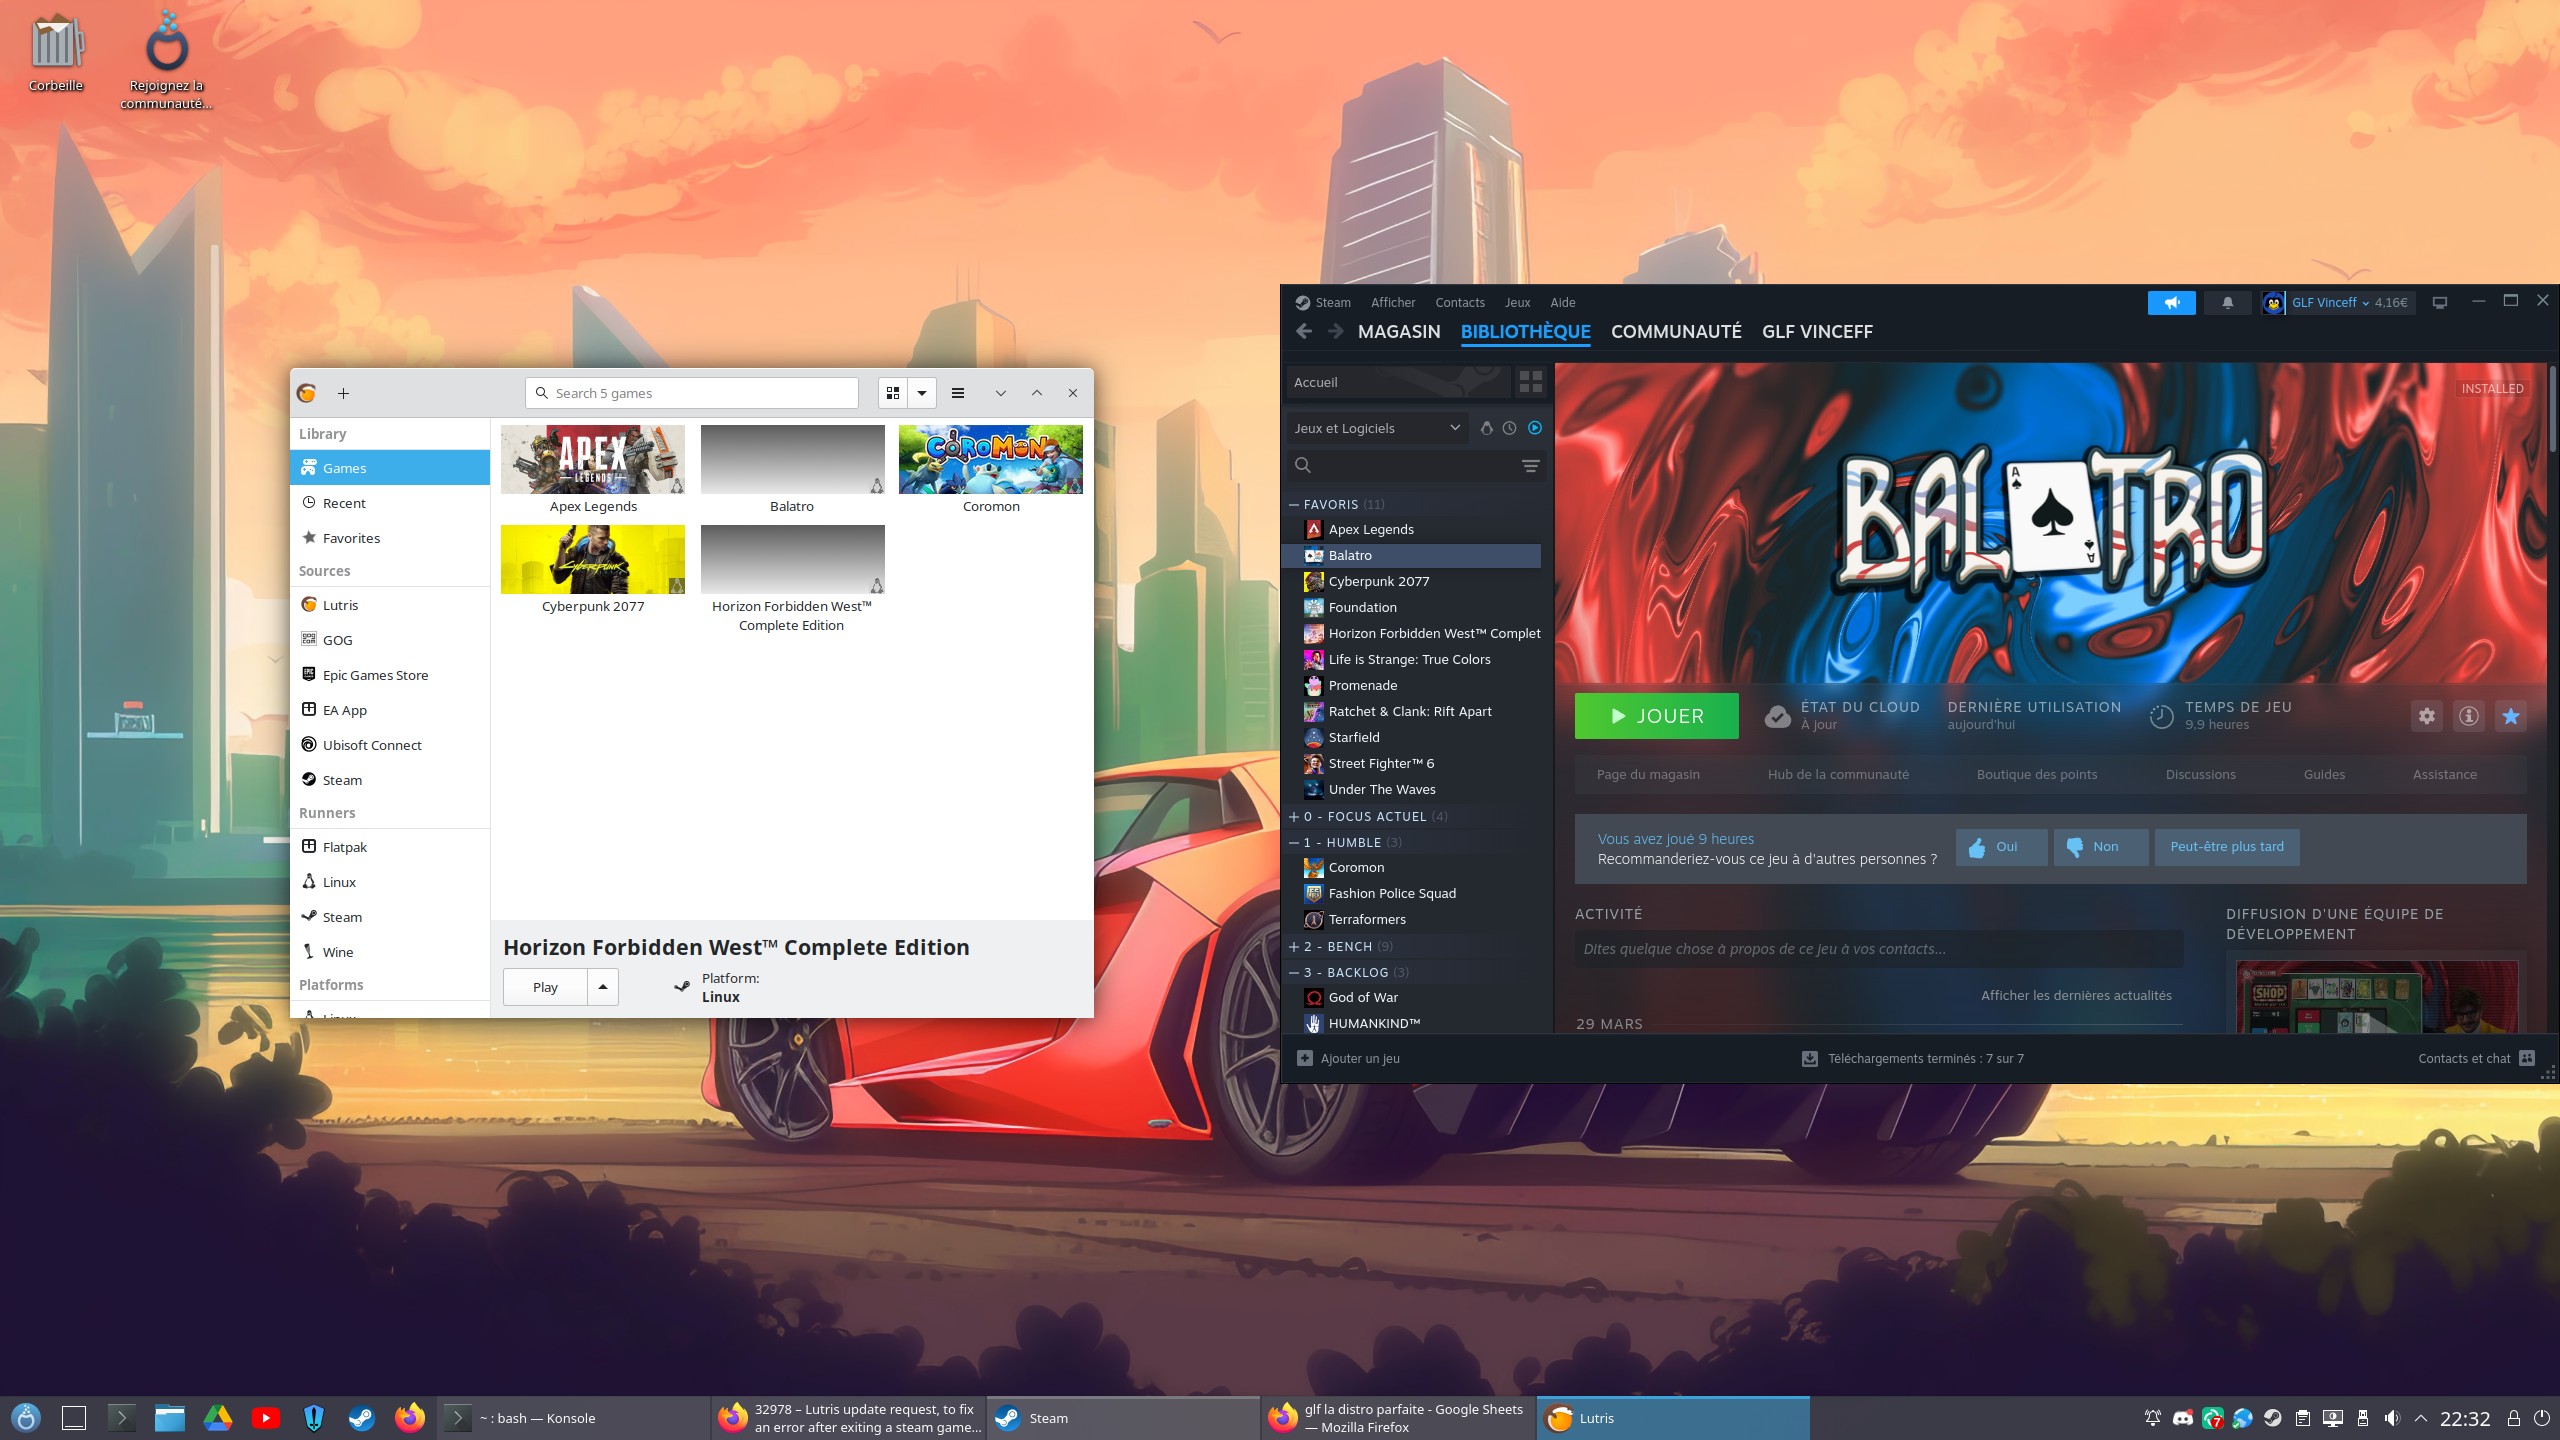The height and width of the screenshot is (1440, 2560).
Task: Switch Steam to Big Picture mode icon
Action: point(2440,302)
